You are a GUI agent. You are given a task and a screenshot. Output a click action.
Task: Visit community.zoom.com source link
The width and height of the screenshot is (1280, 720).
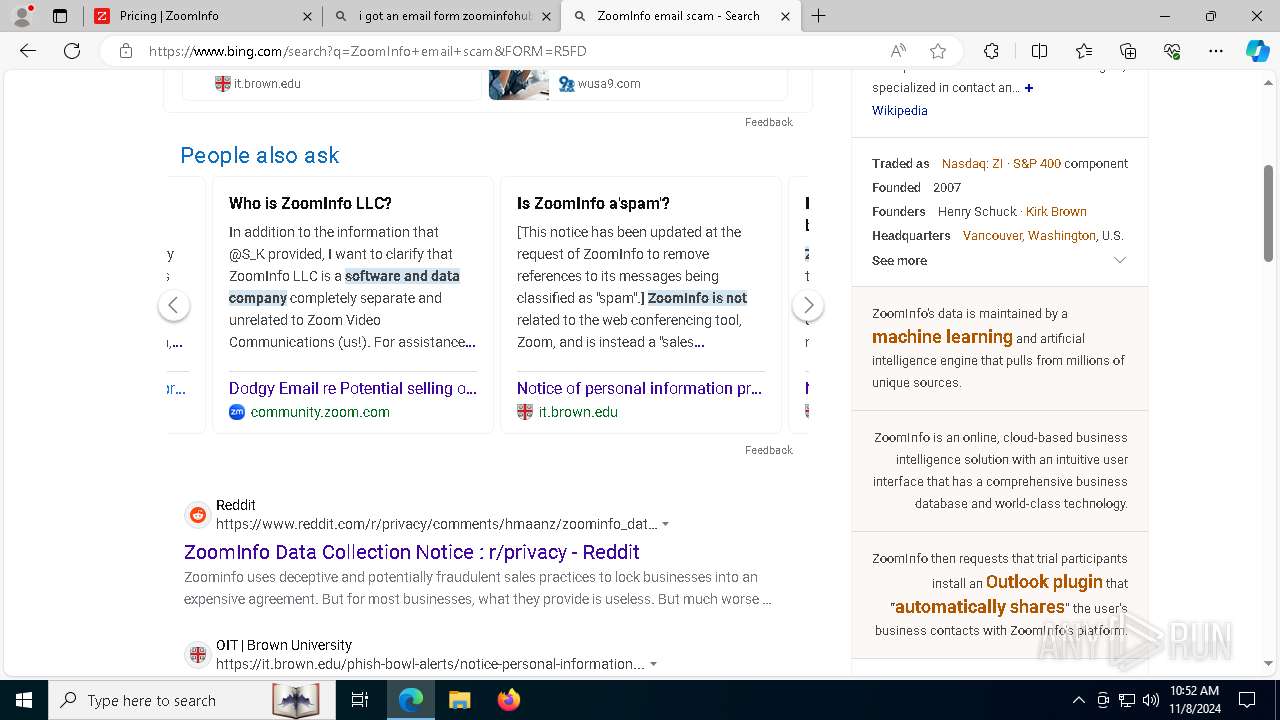point(320,412)
